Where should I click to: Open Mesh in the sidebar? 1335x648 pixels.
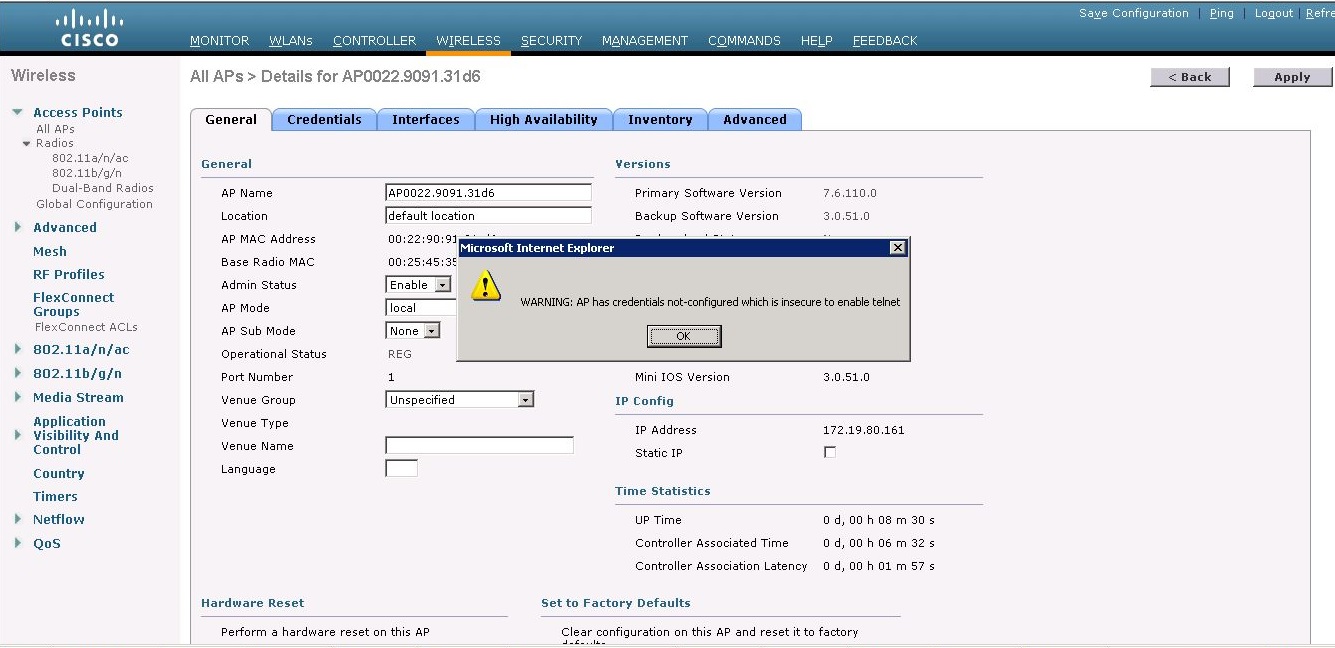[x=50, y=251]
